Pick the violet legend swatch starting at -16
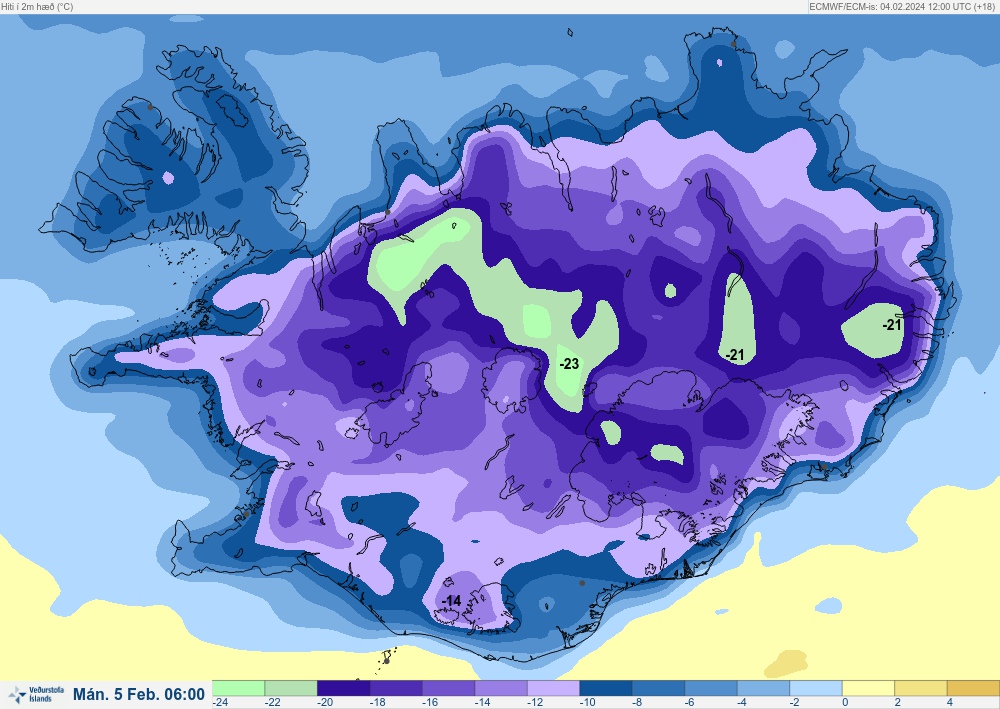This screenshot has width=1000, height=709. (x=448, y=688)
